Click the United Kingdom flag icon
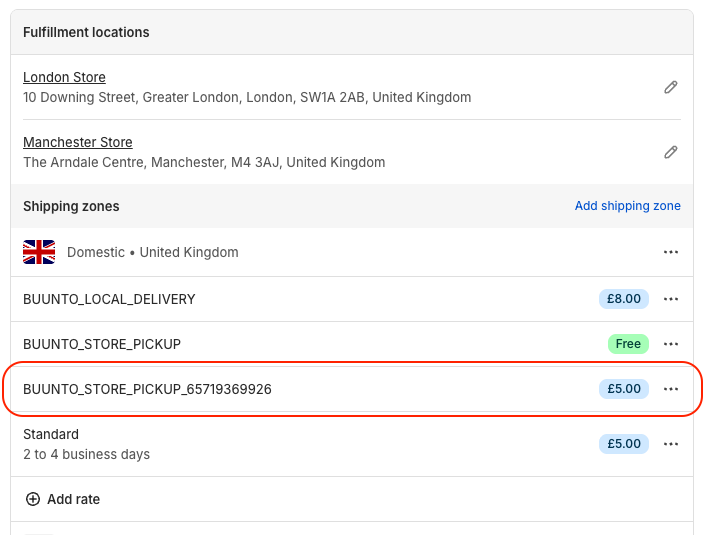The width and height of the screenshot is (703, 535). [39, 252]
